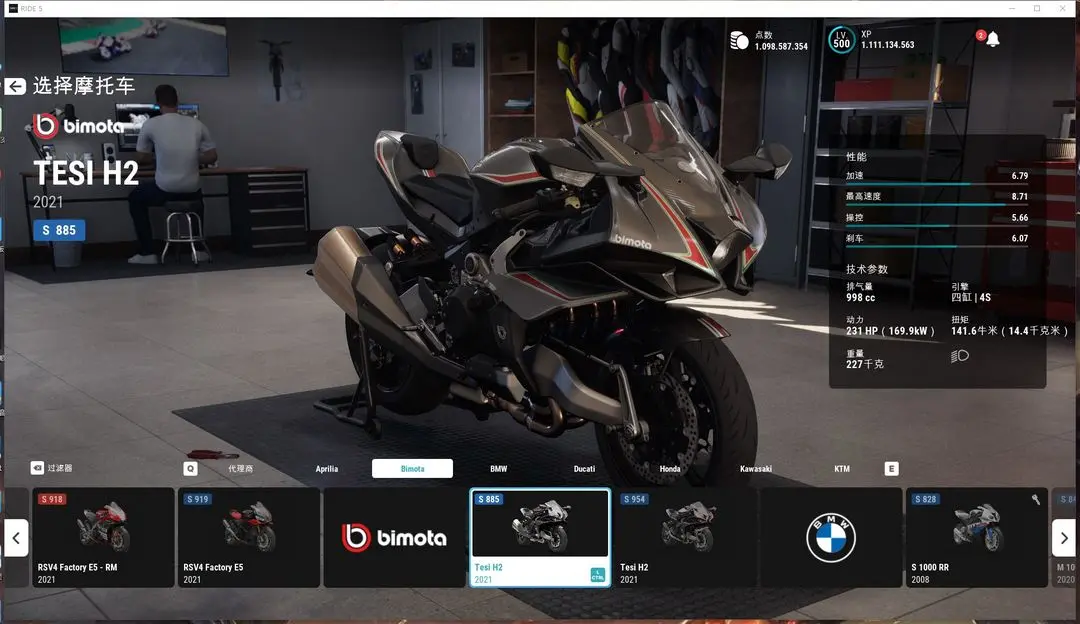Switch to the Ducati brand tab
The width and height of the screenshot is (1080, 624).
[x=584, y=468]
